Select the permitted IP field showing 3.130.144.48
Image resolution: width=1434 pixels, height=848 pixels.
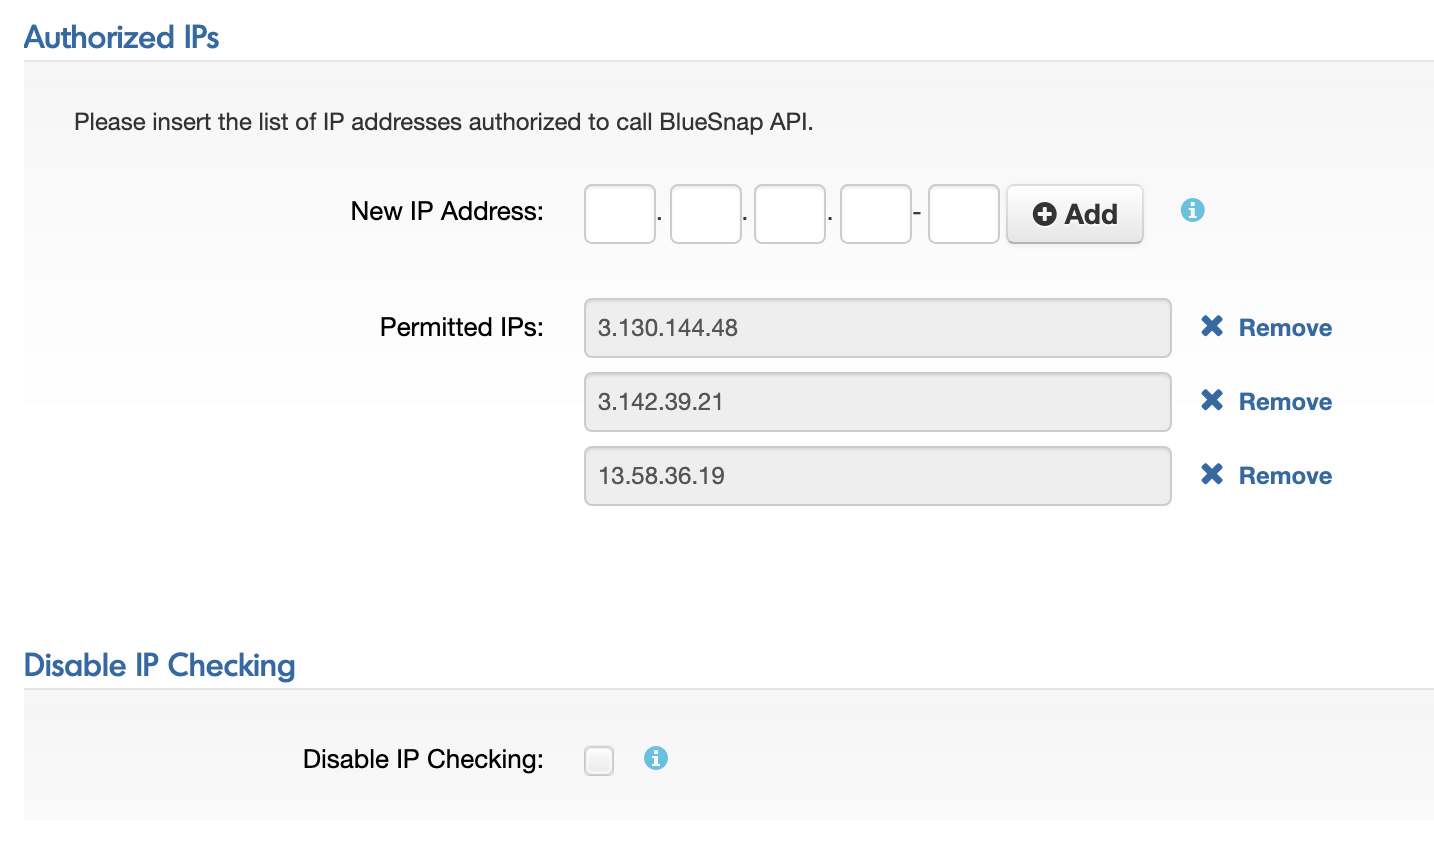[x=878, y=328]
